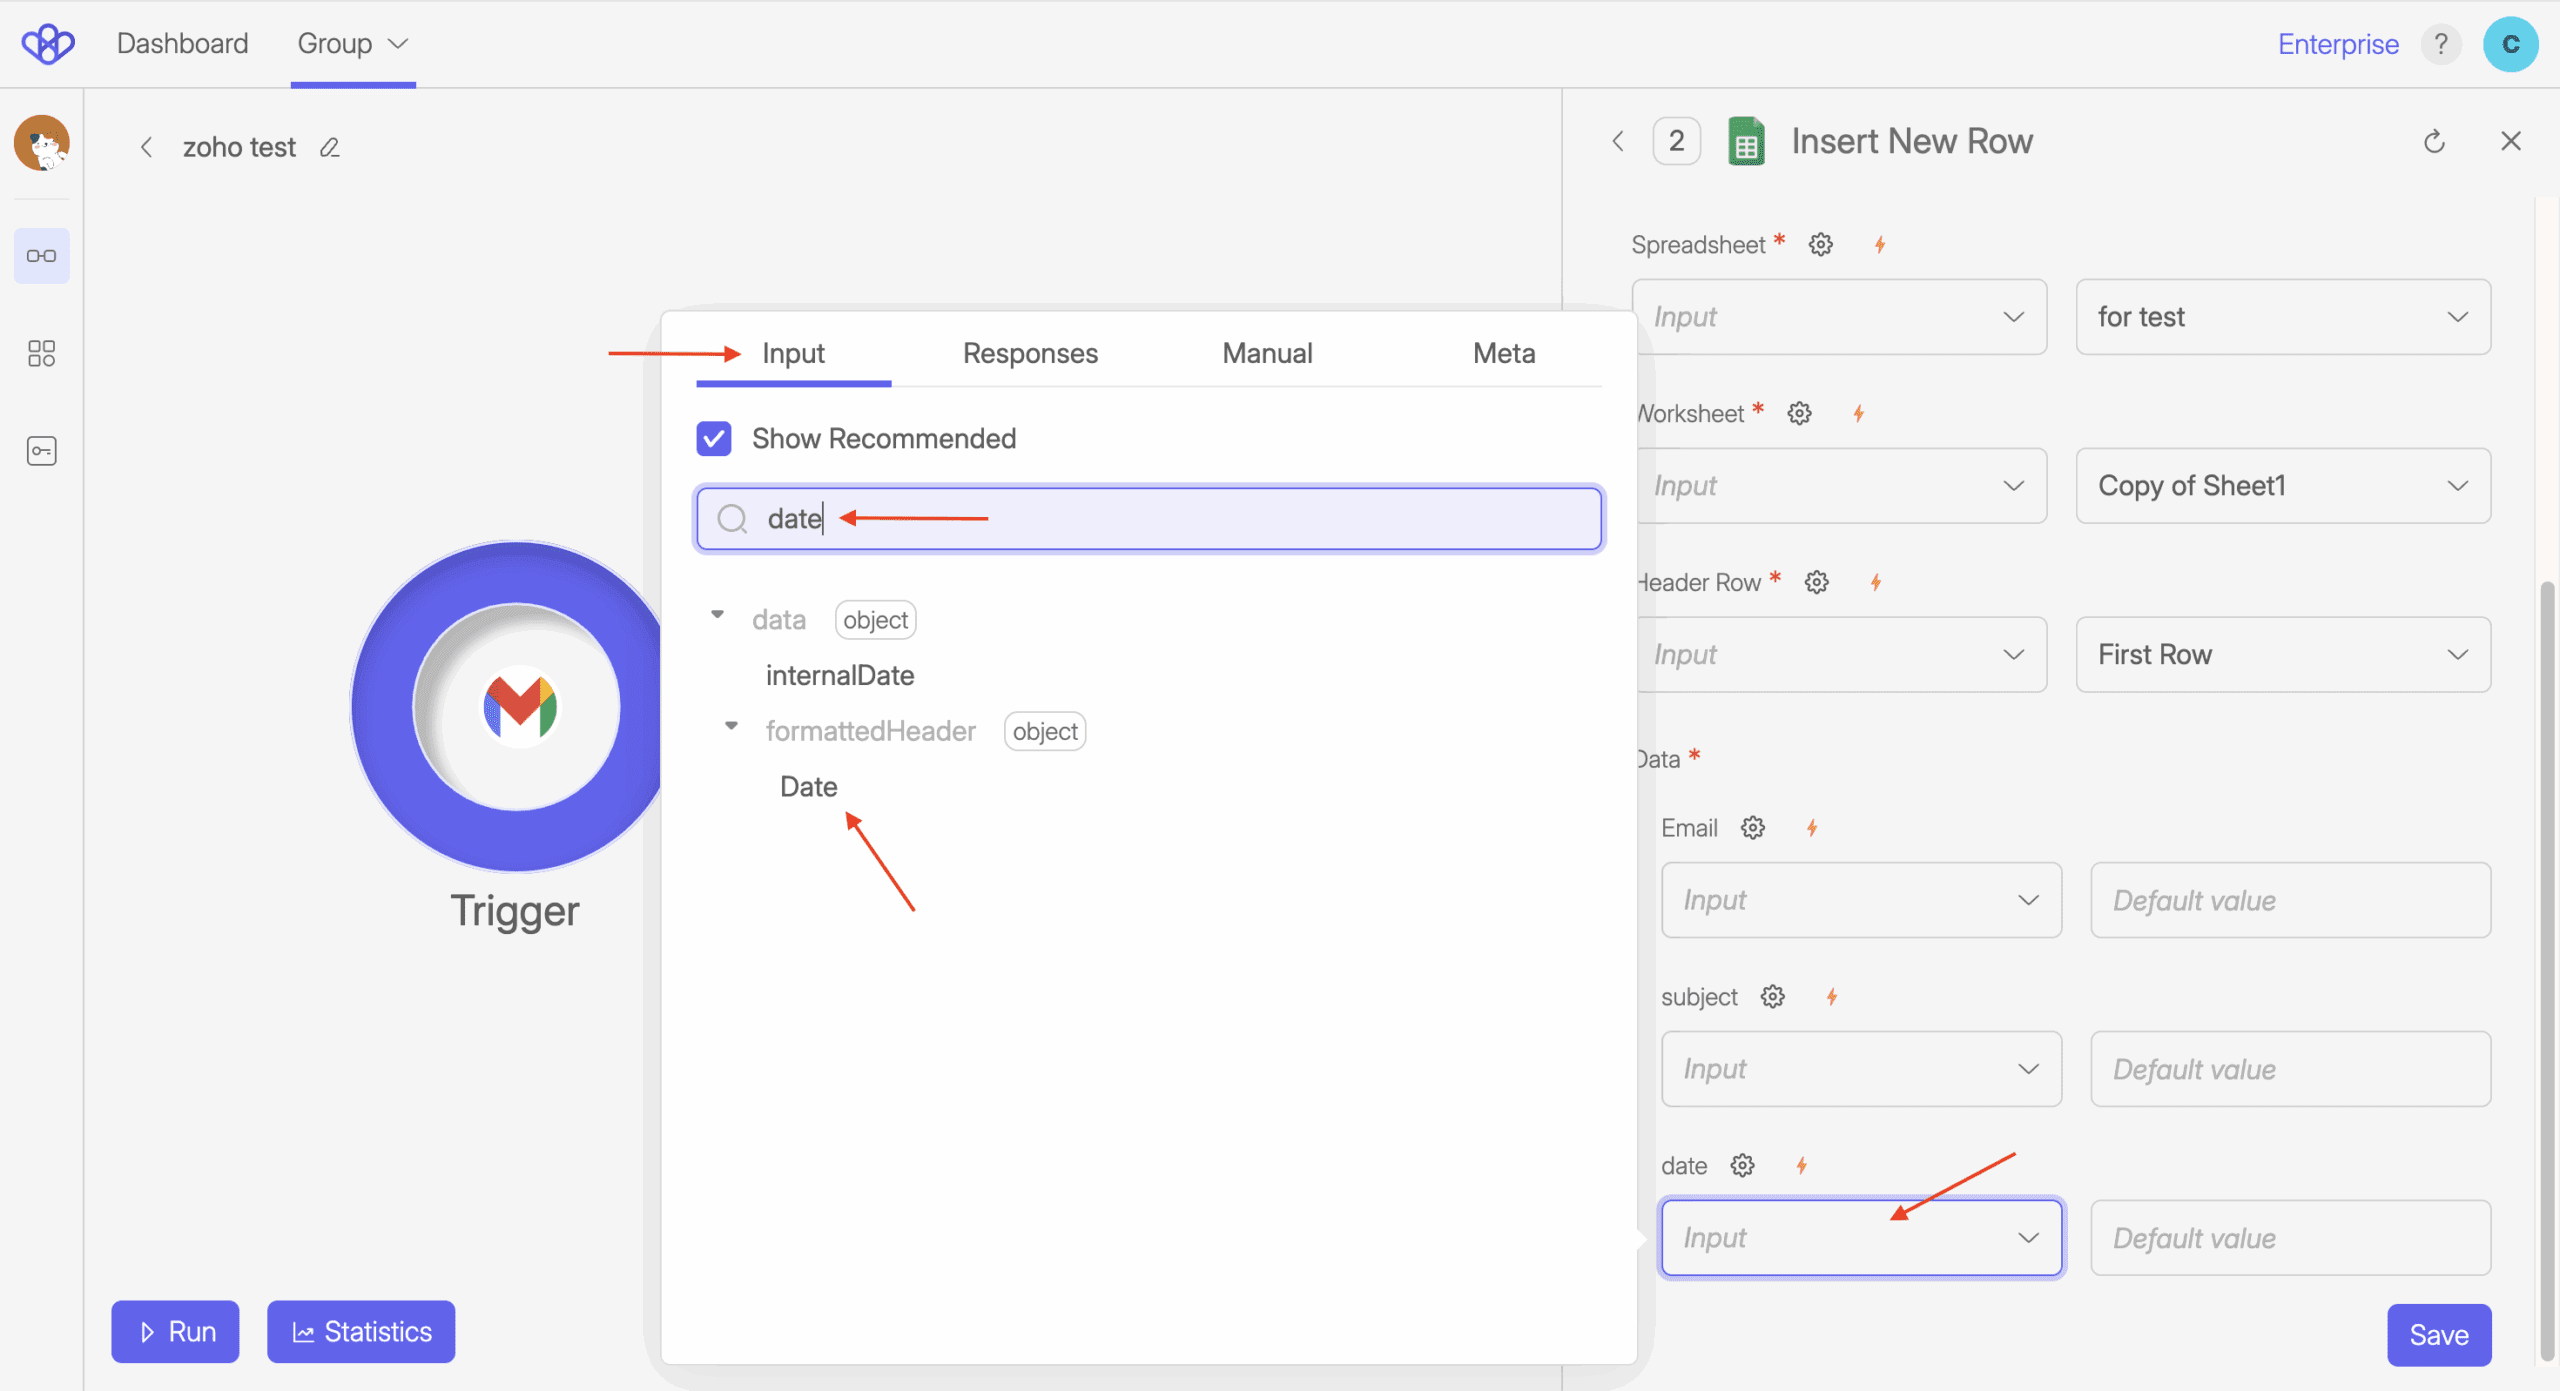Click the Gmail Trigger node
This screenshot has height=1391, width=2560.
click(516, 707)
